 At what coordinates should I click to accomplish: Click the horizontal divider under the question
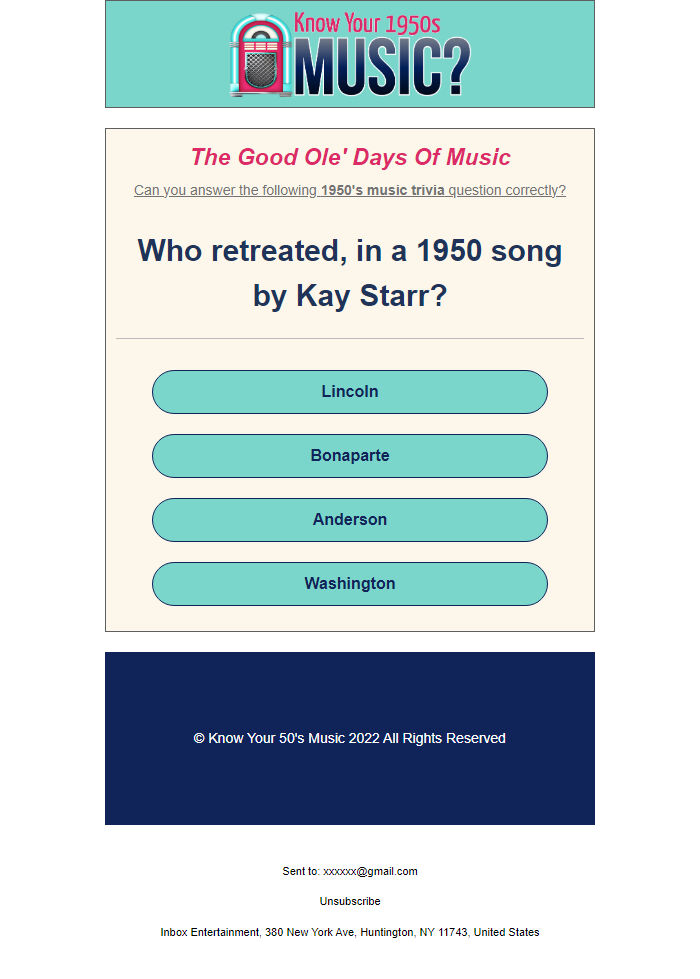pyautogui.click(x=350, y=338)
